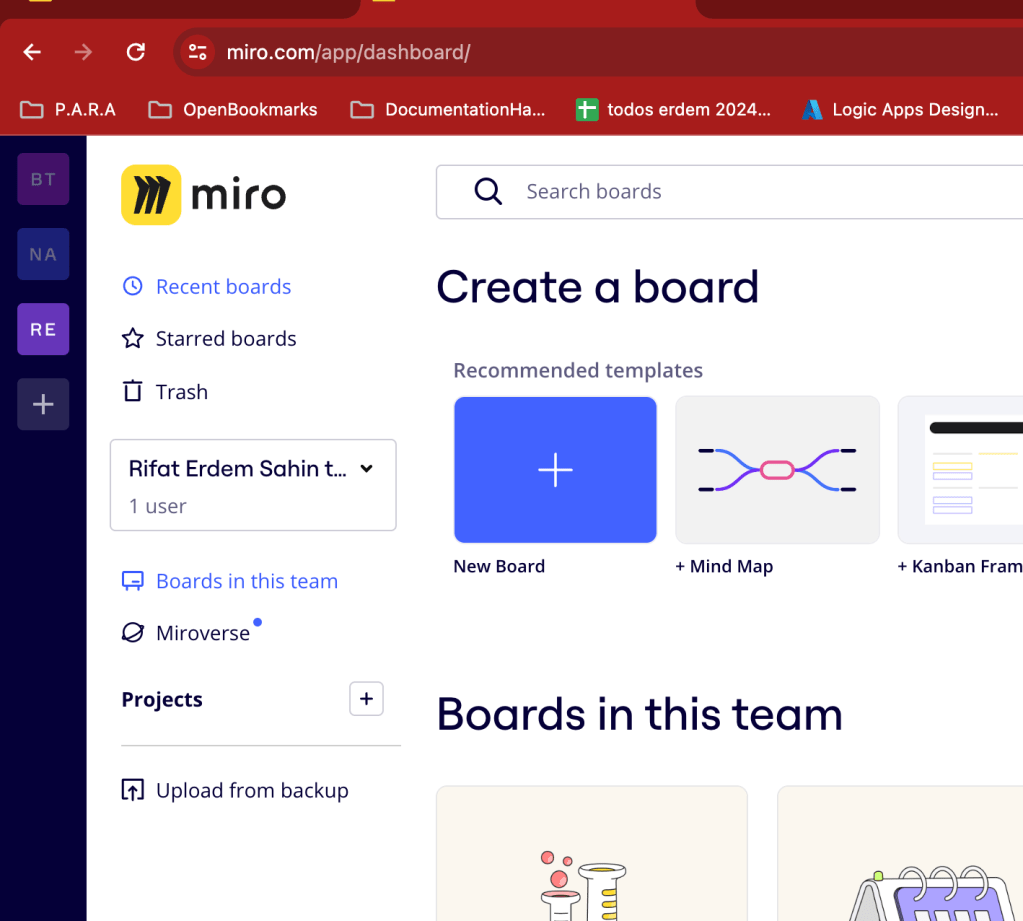1023x921 pixels.
Task: Open Boards in this team link
Action: pos(230,581)
